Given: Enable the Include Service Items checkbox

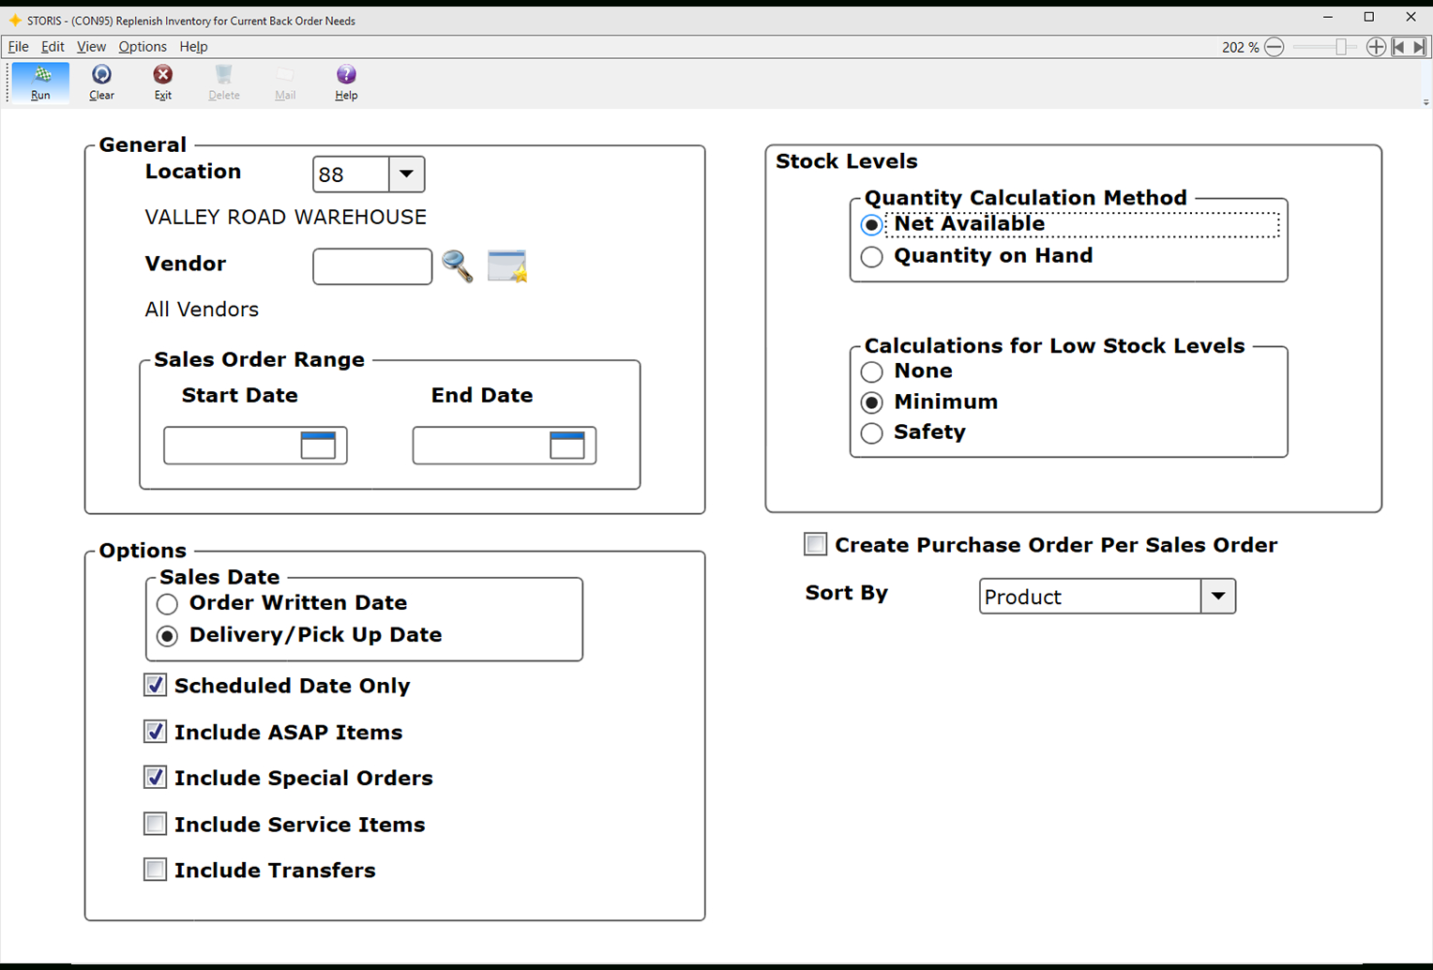Looking at the screenshot, I should 155,824.
